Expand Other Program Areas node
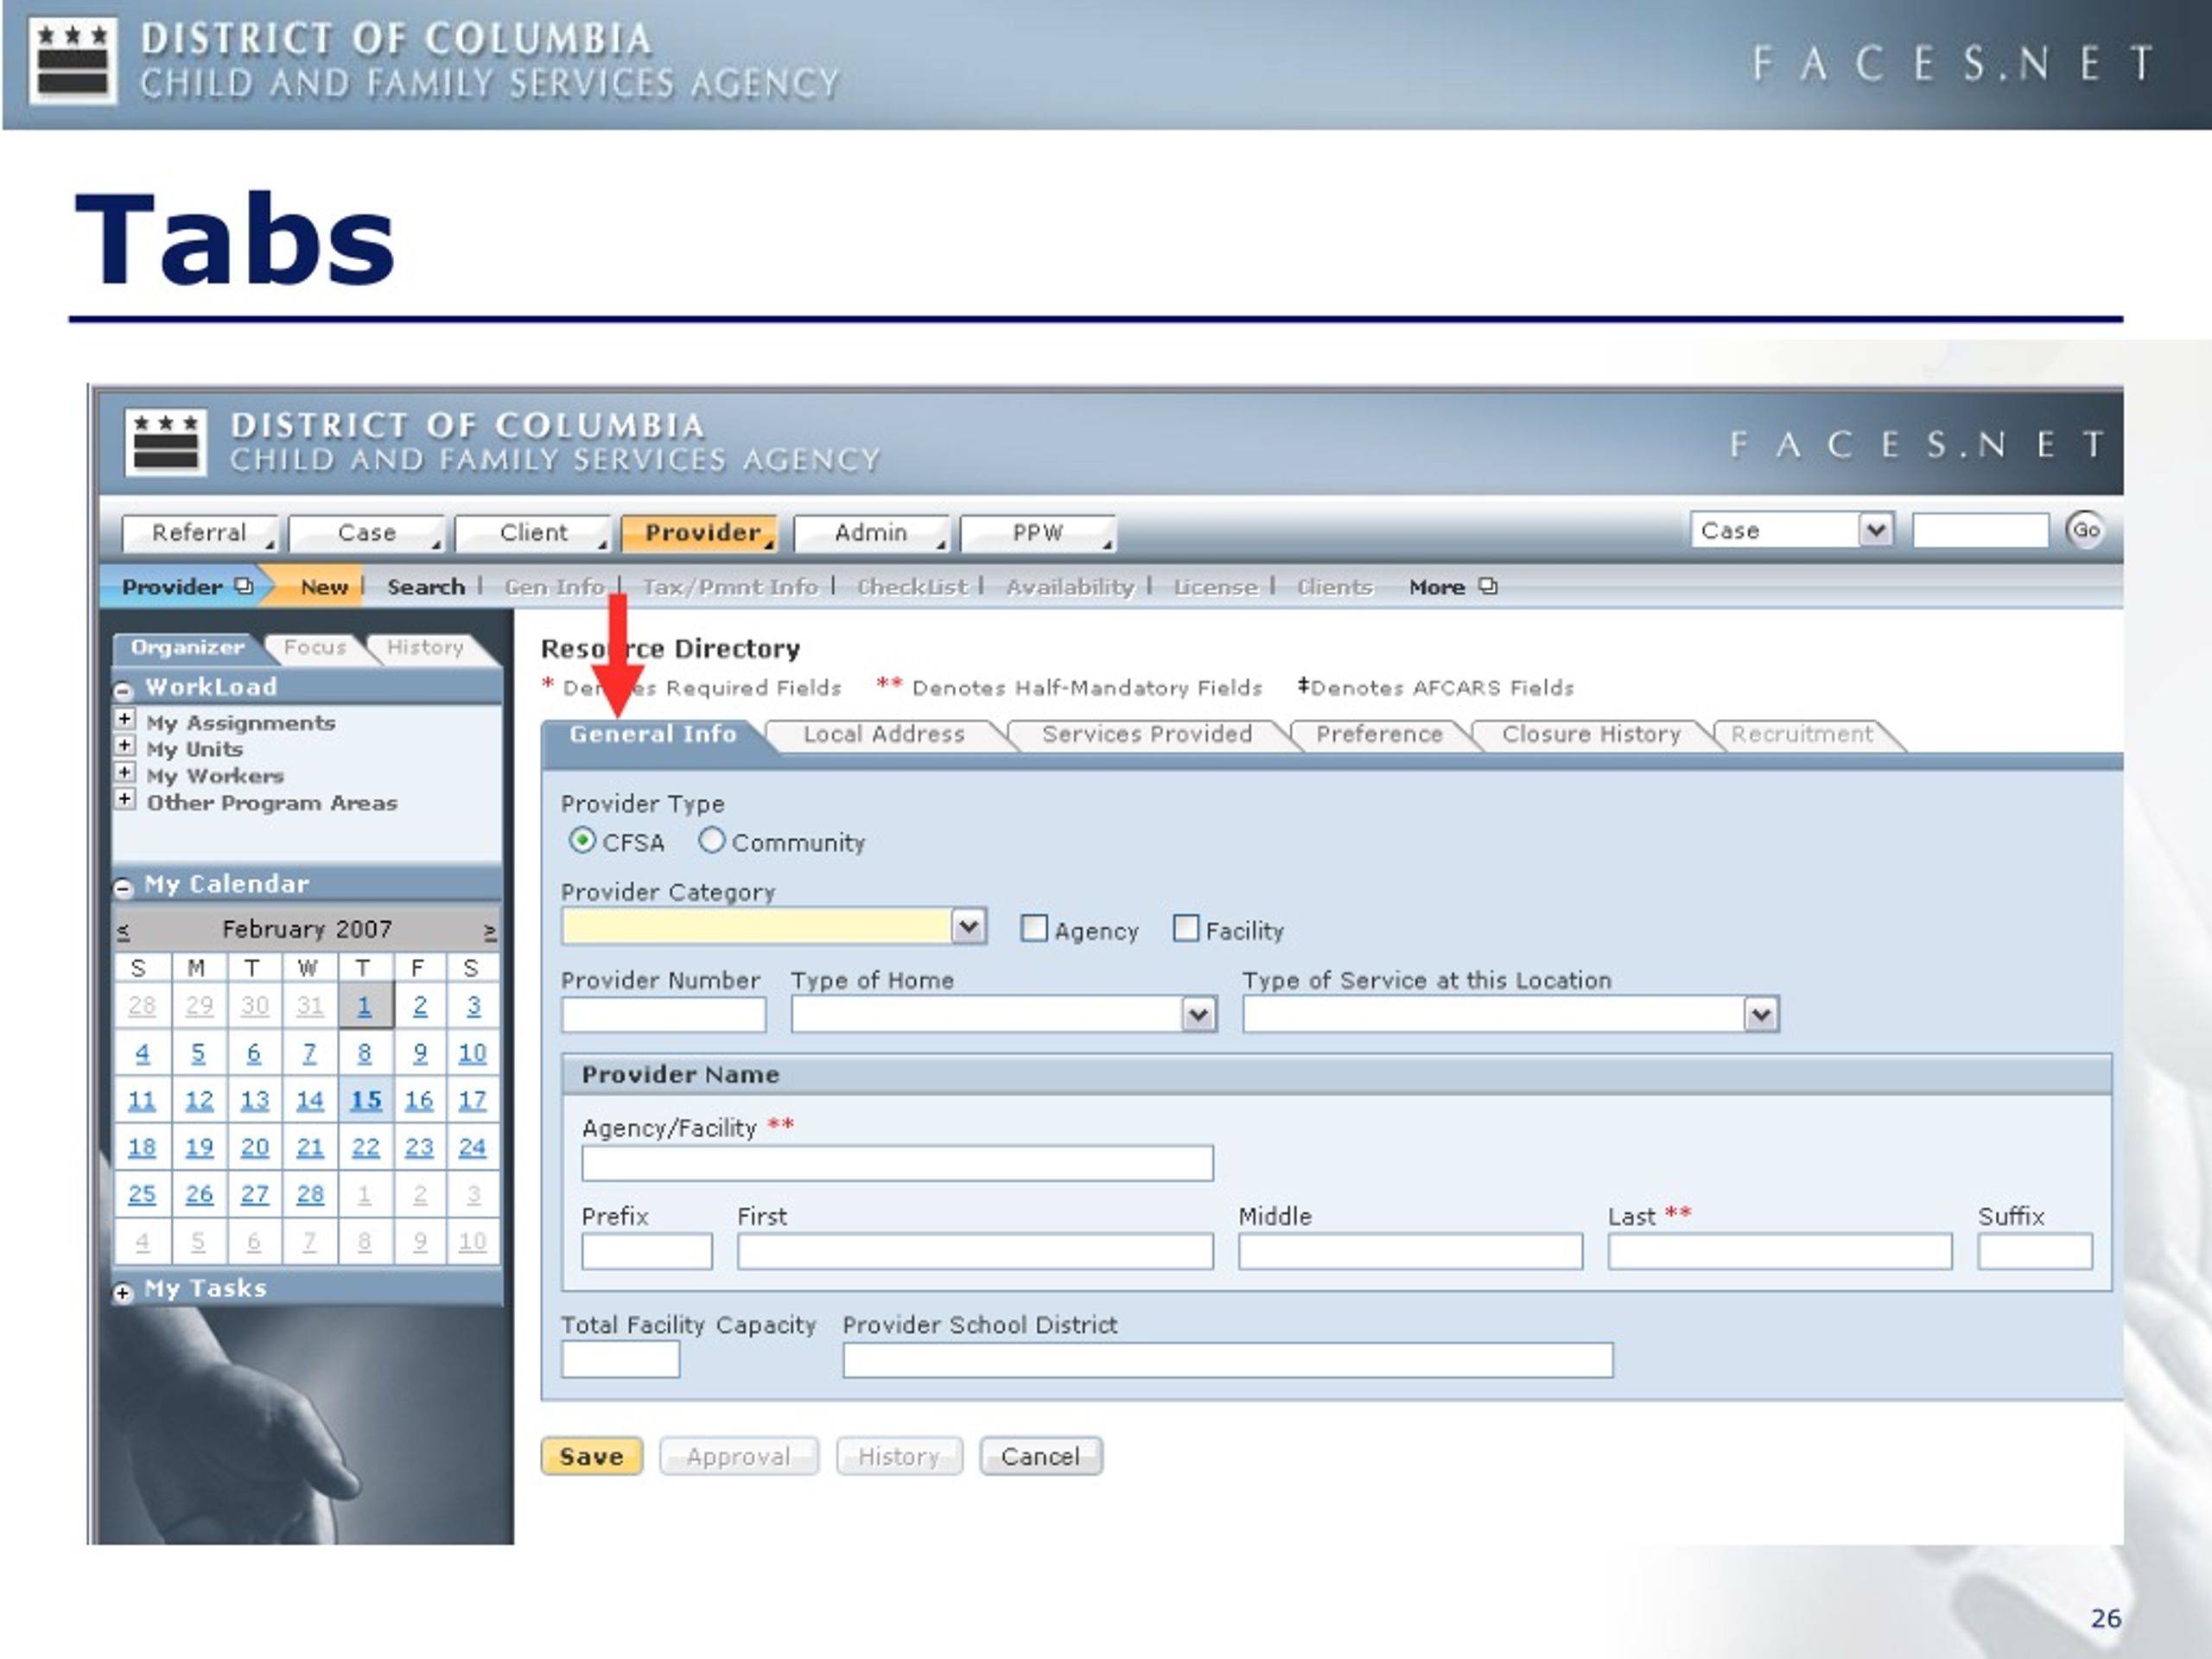The width and height of the screenshot is (2212, 1659). pos(125,799)
